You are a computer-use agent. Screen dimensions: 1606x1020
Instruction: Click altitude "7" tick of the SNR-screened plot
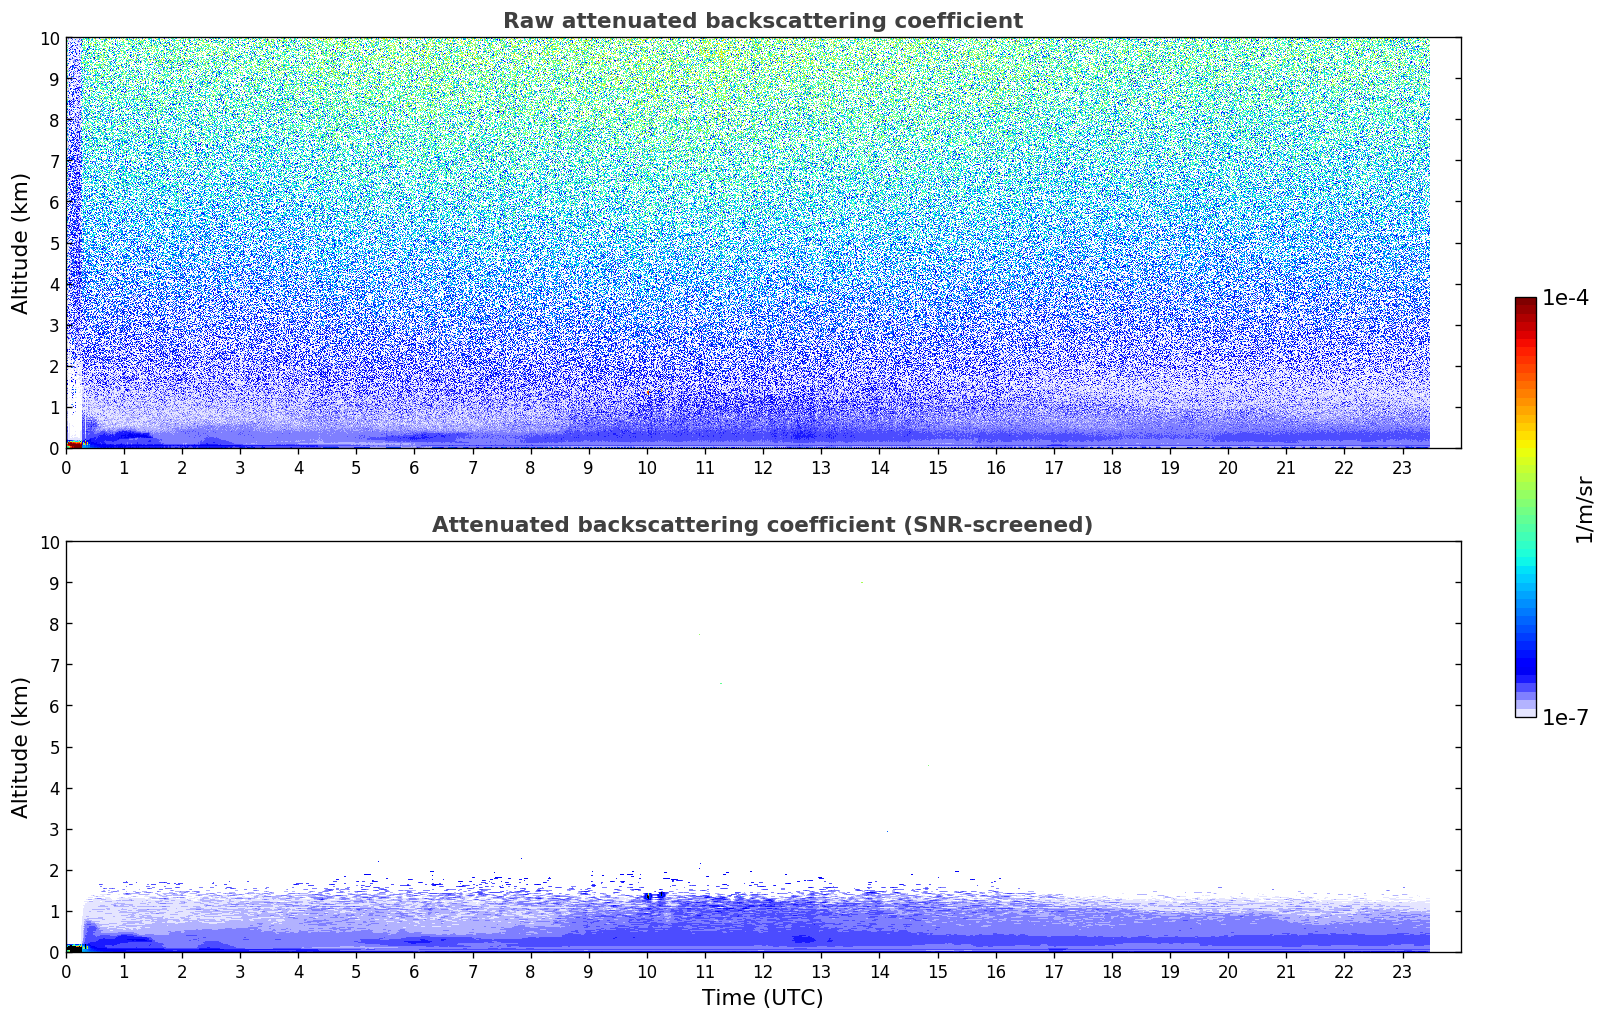(x=55, y=665)
